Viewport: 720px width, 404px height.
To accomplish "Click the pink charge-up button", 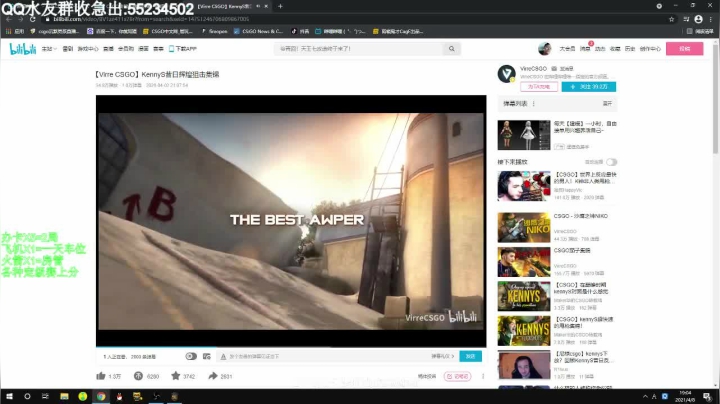I will pos(539,87).
